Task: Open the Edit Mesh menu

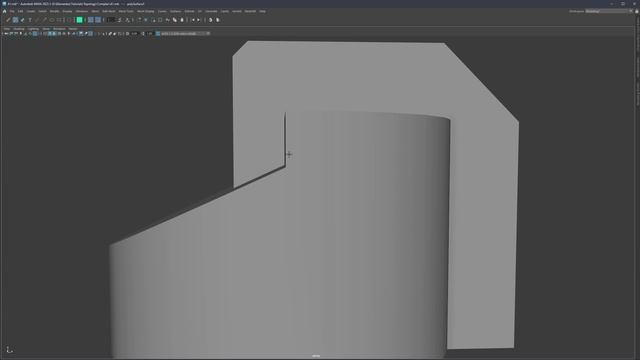Action: [109, 11]
